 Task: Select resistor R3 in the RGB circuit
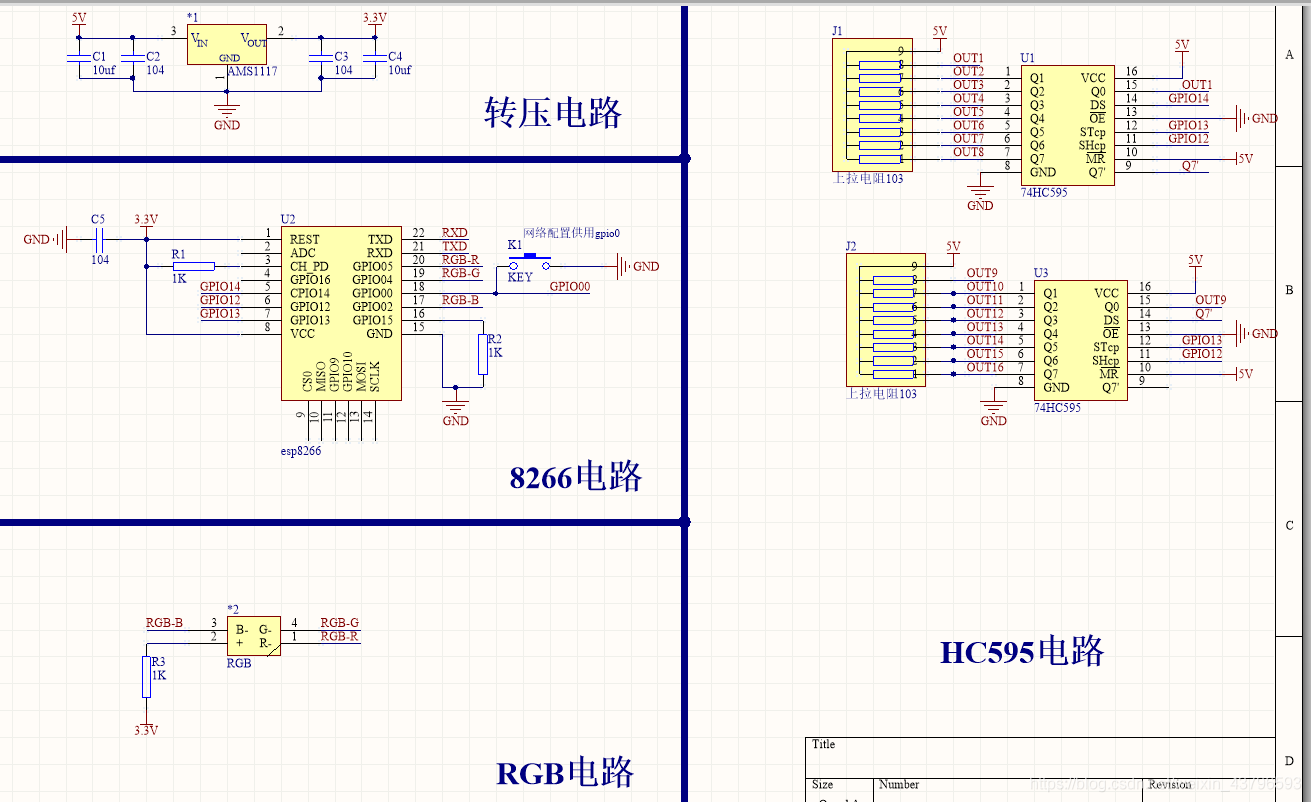tap(146, 676)
